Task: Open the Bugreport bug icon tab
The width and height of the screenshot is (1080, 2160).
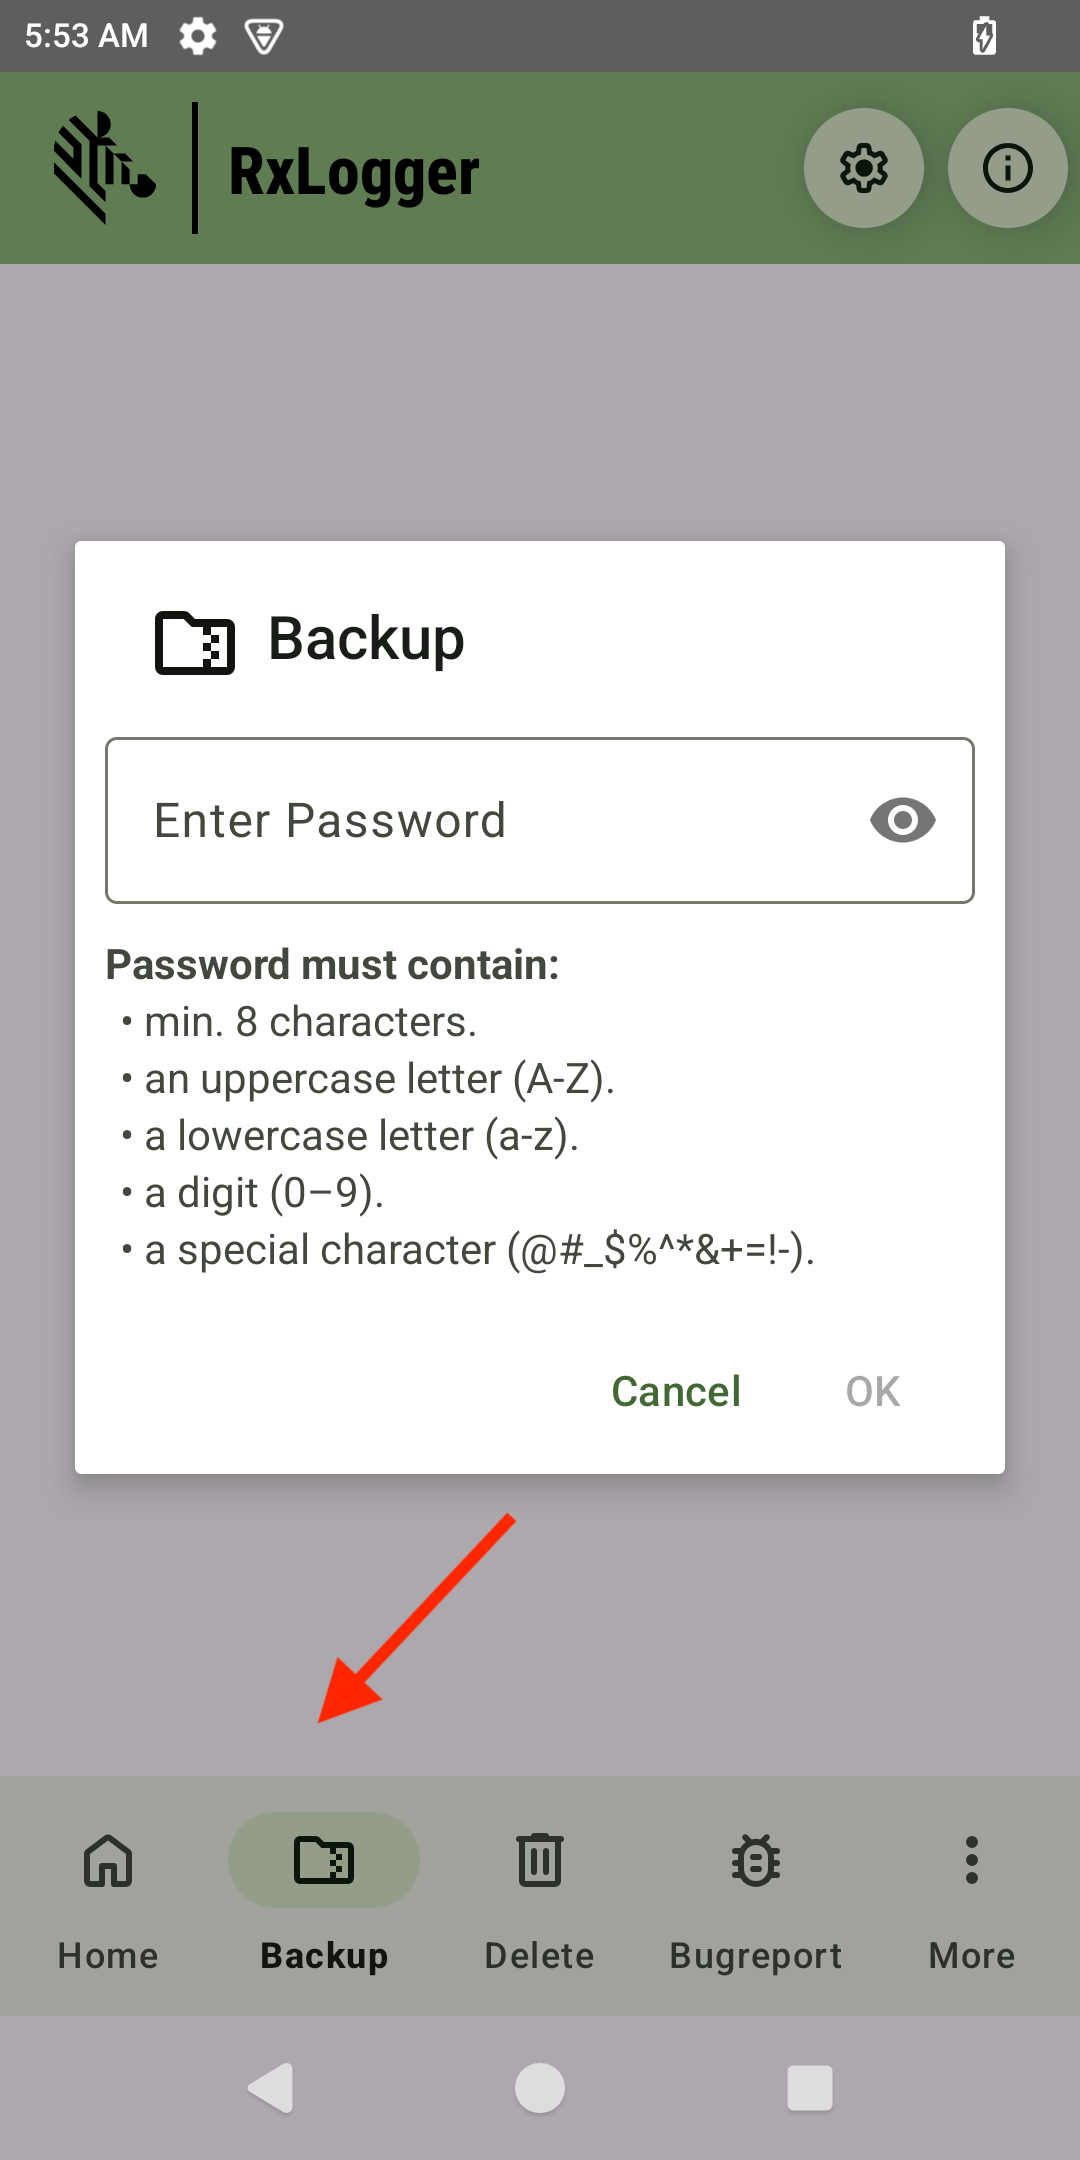Action: point(756,1896)
